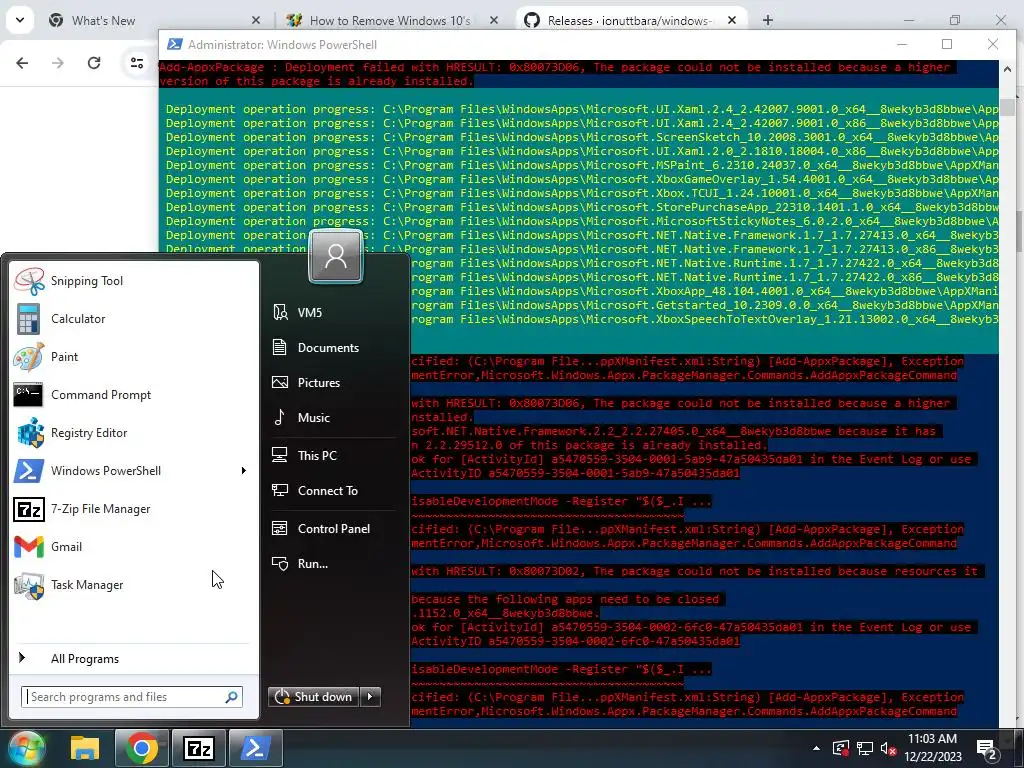This screenshot has height=768, width=1024.
Task: Go back in Chrome
Action: (22, 63)
